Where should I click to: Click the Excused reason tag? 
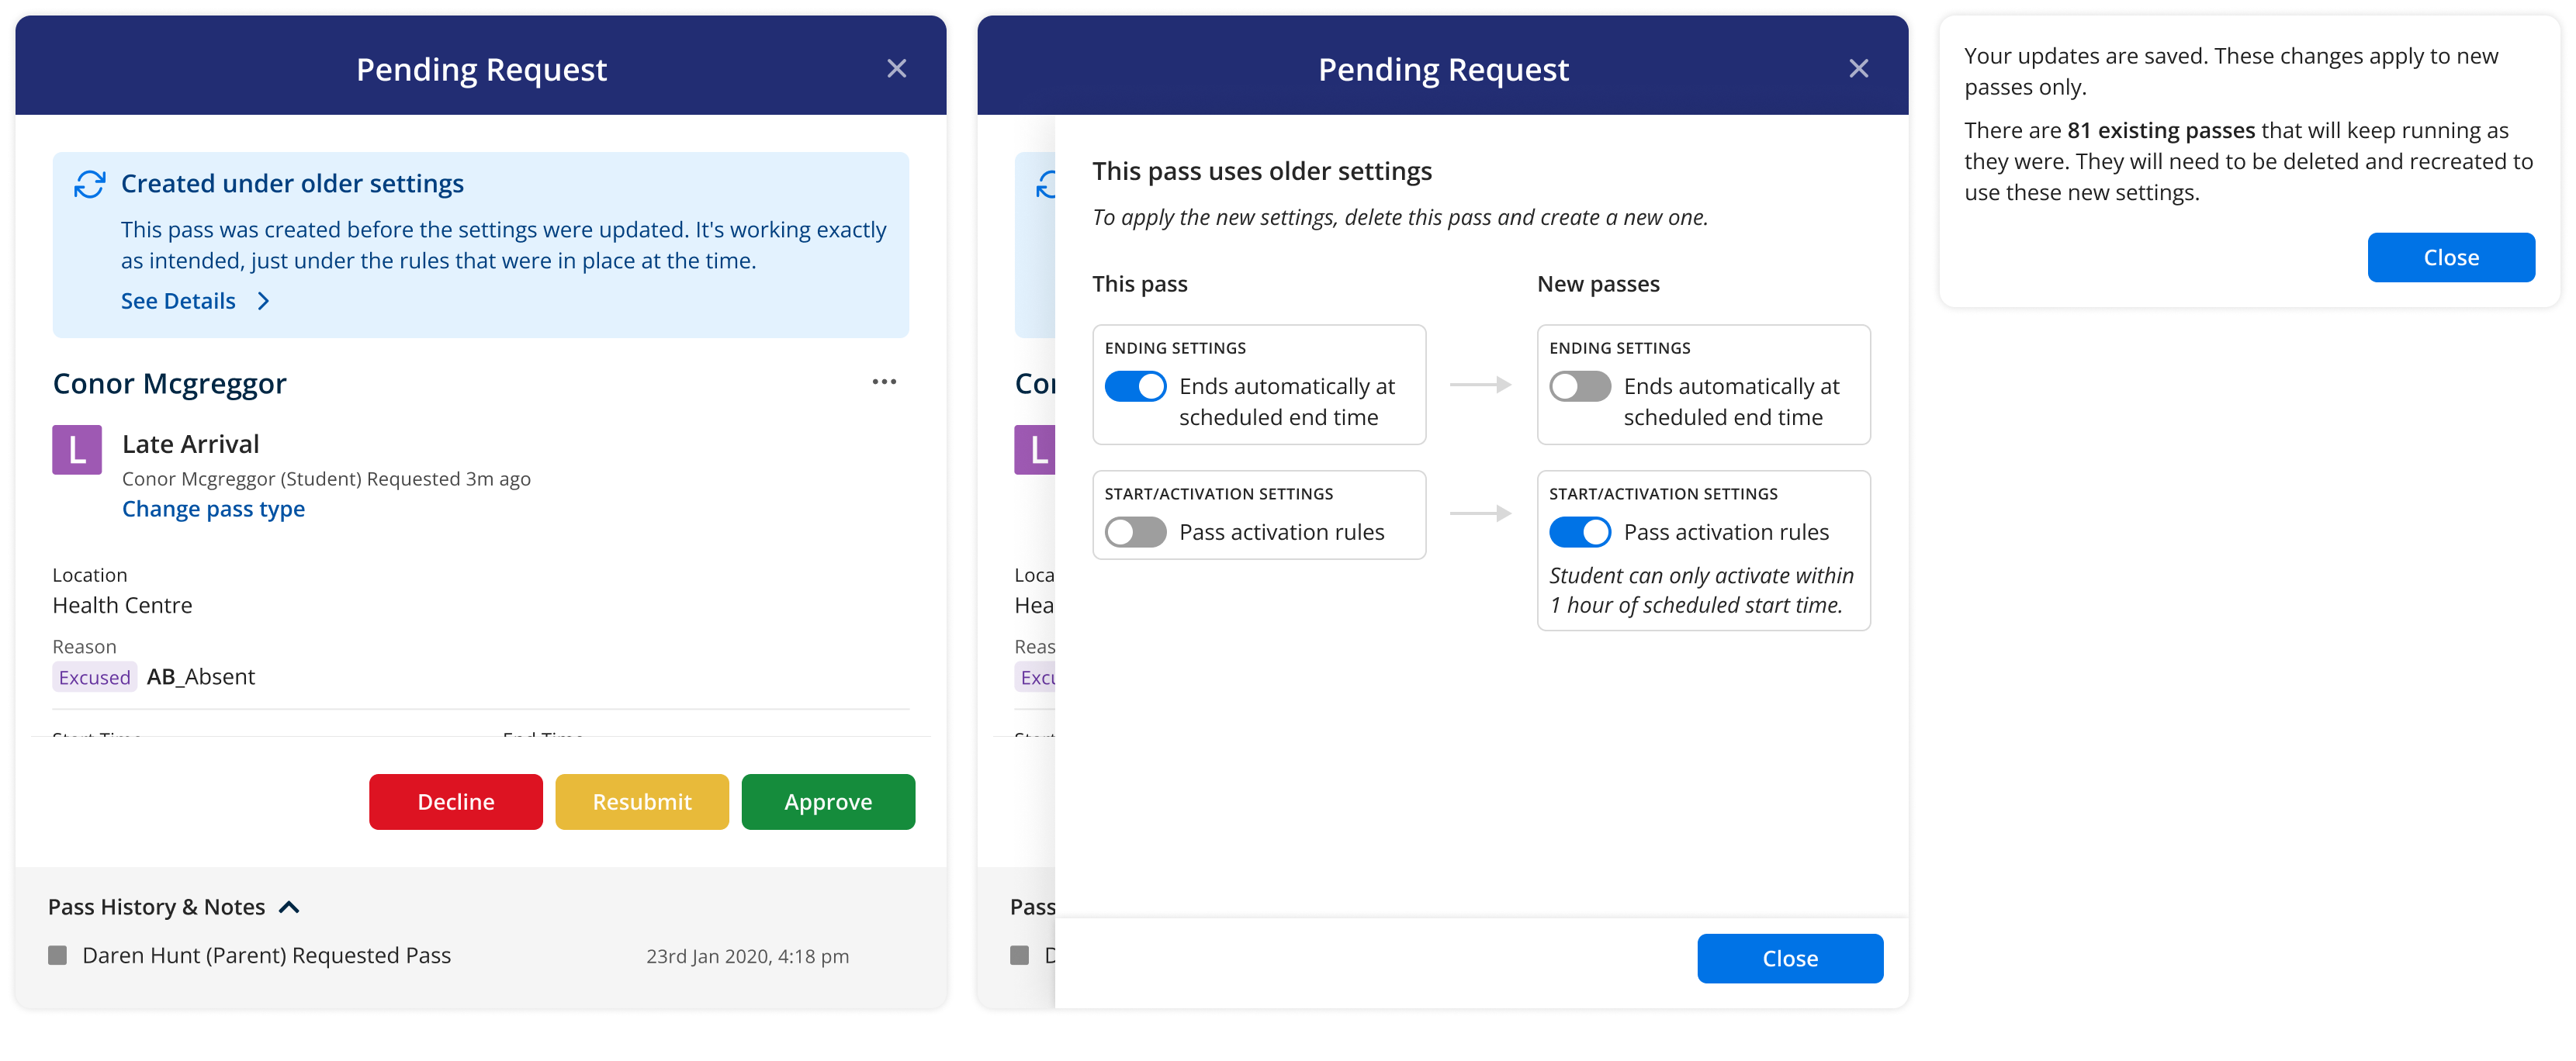[94, 677]
